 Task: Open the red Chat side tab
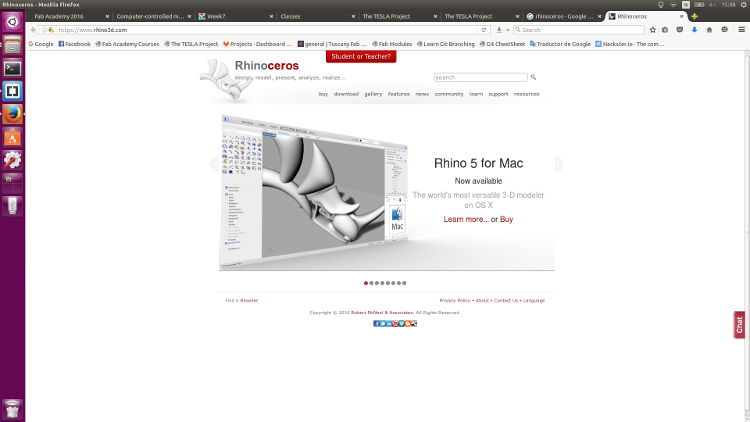[739, 325]
